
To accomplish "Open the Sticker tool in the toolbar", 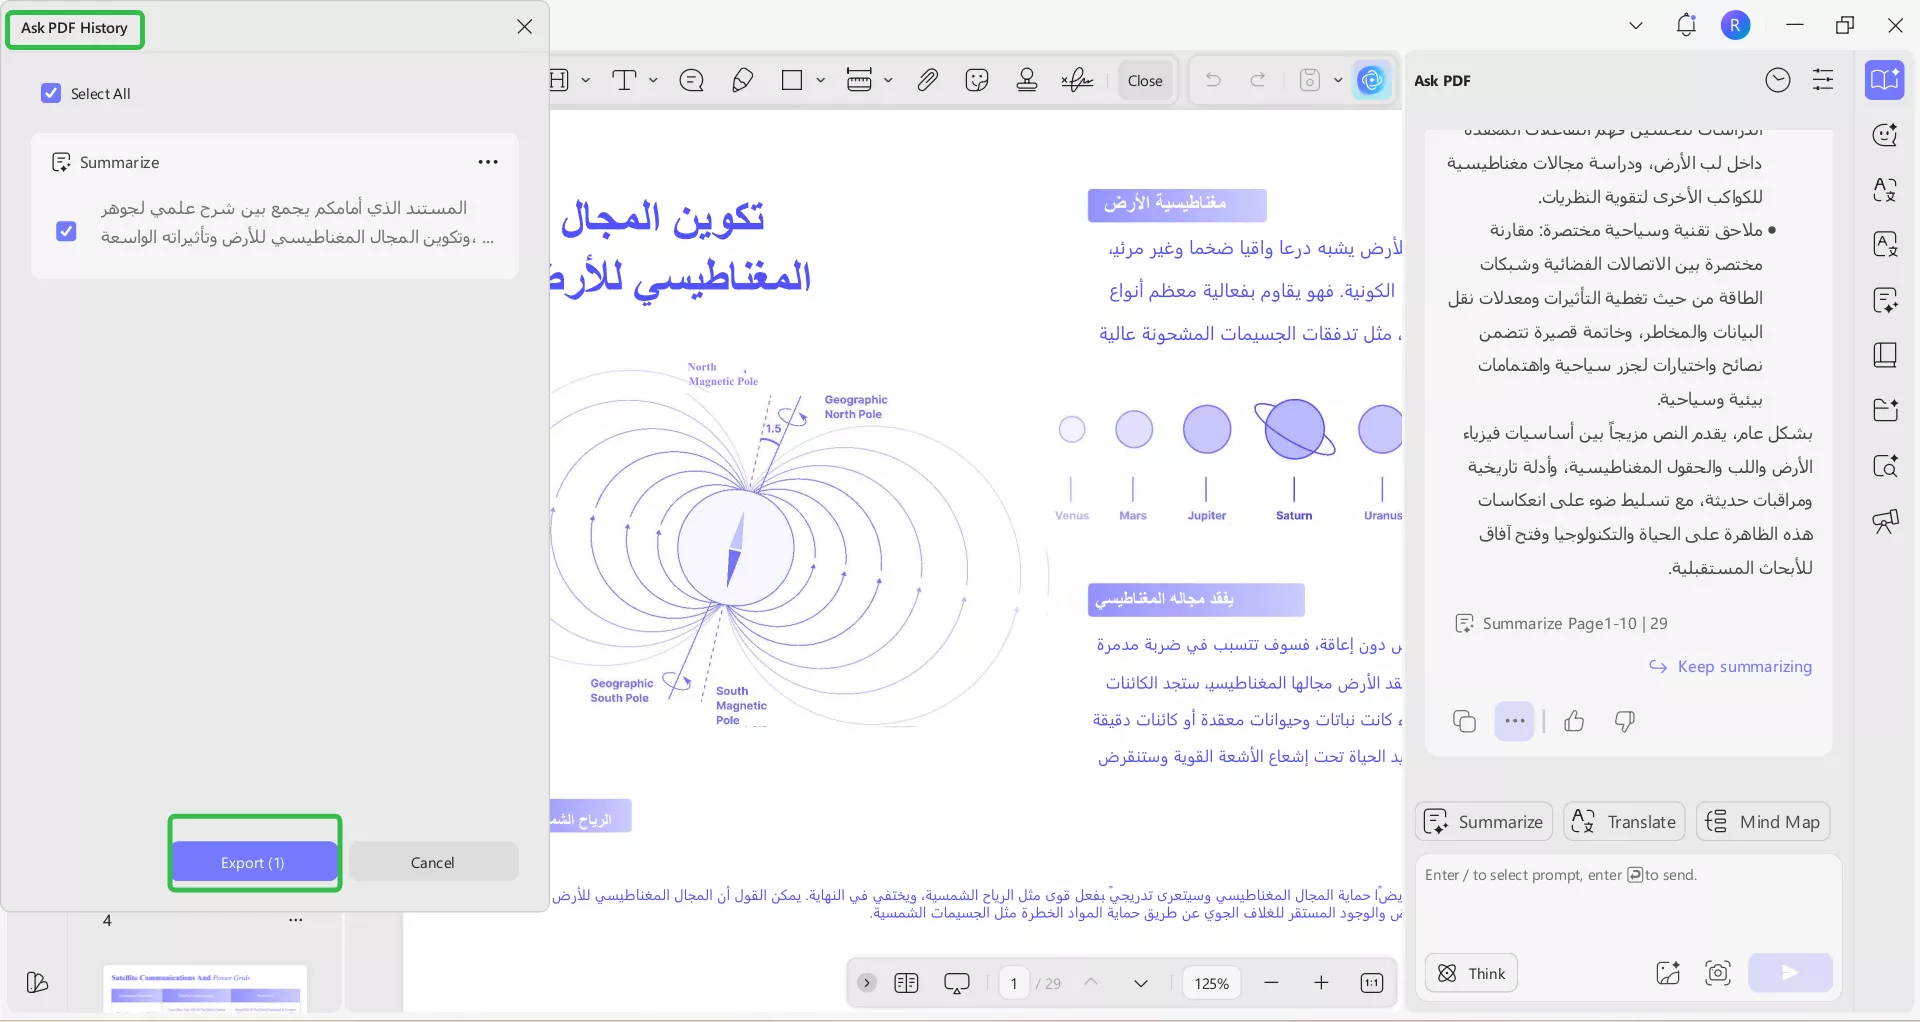I will (977, 80).
